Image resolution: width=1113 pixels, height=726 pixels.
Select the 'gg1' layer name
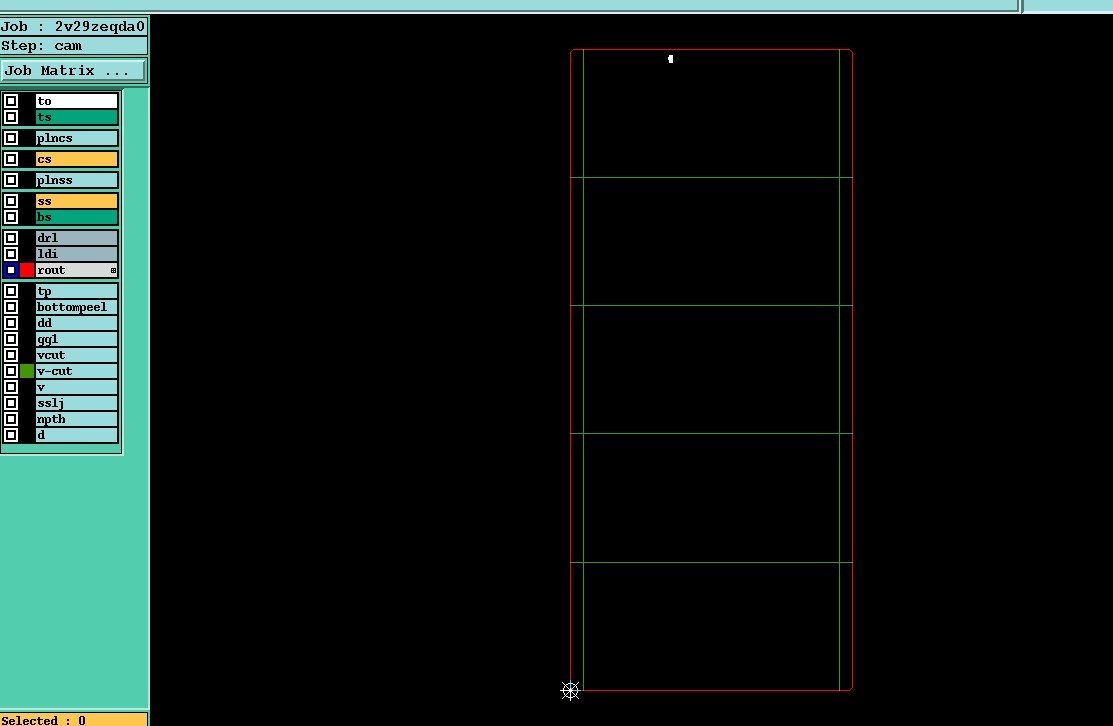tap(77, 339)
